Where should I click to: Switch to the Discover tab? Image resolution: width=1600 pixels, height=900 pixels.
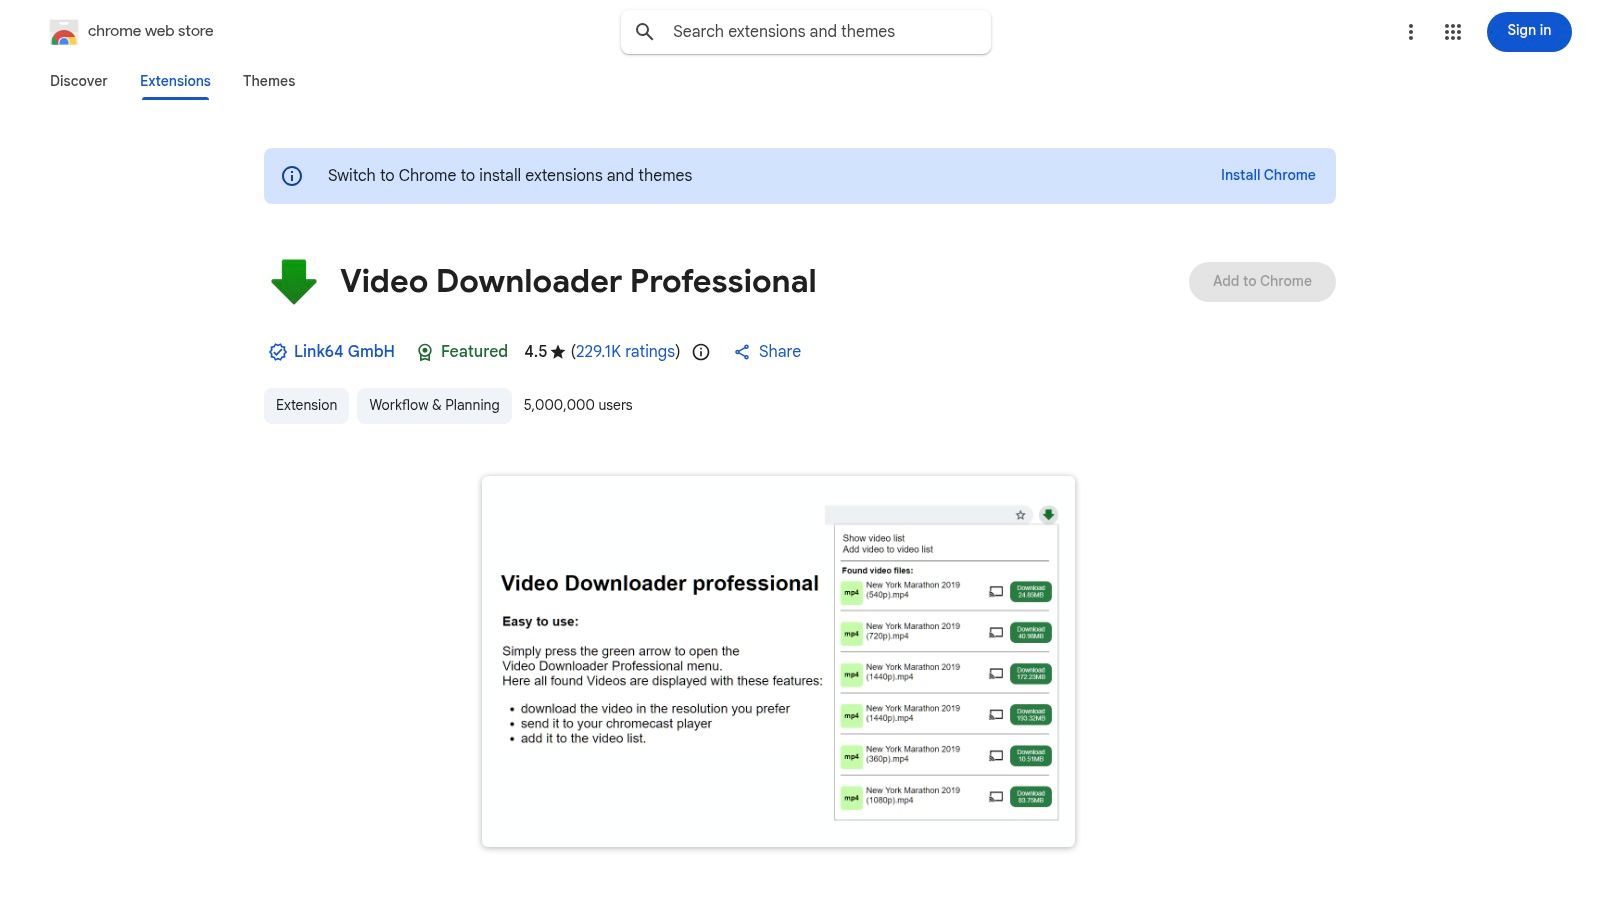[79, 81]
